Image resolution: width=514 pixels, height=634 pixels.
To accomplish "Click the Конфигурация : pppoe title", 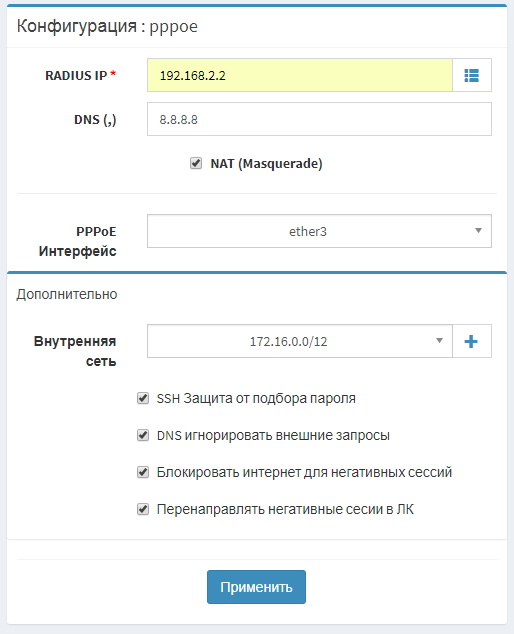I will (107, 26).
